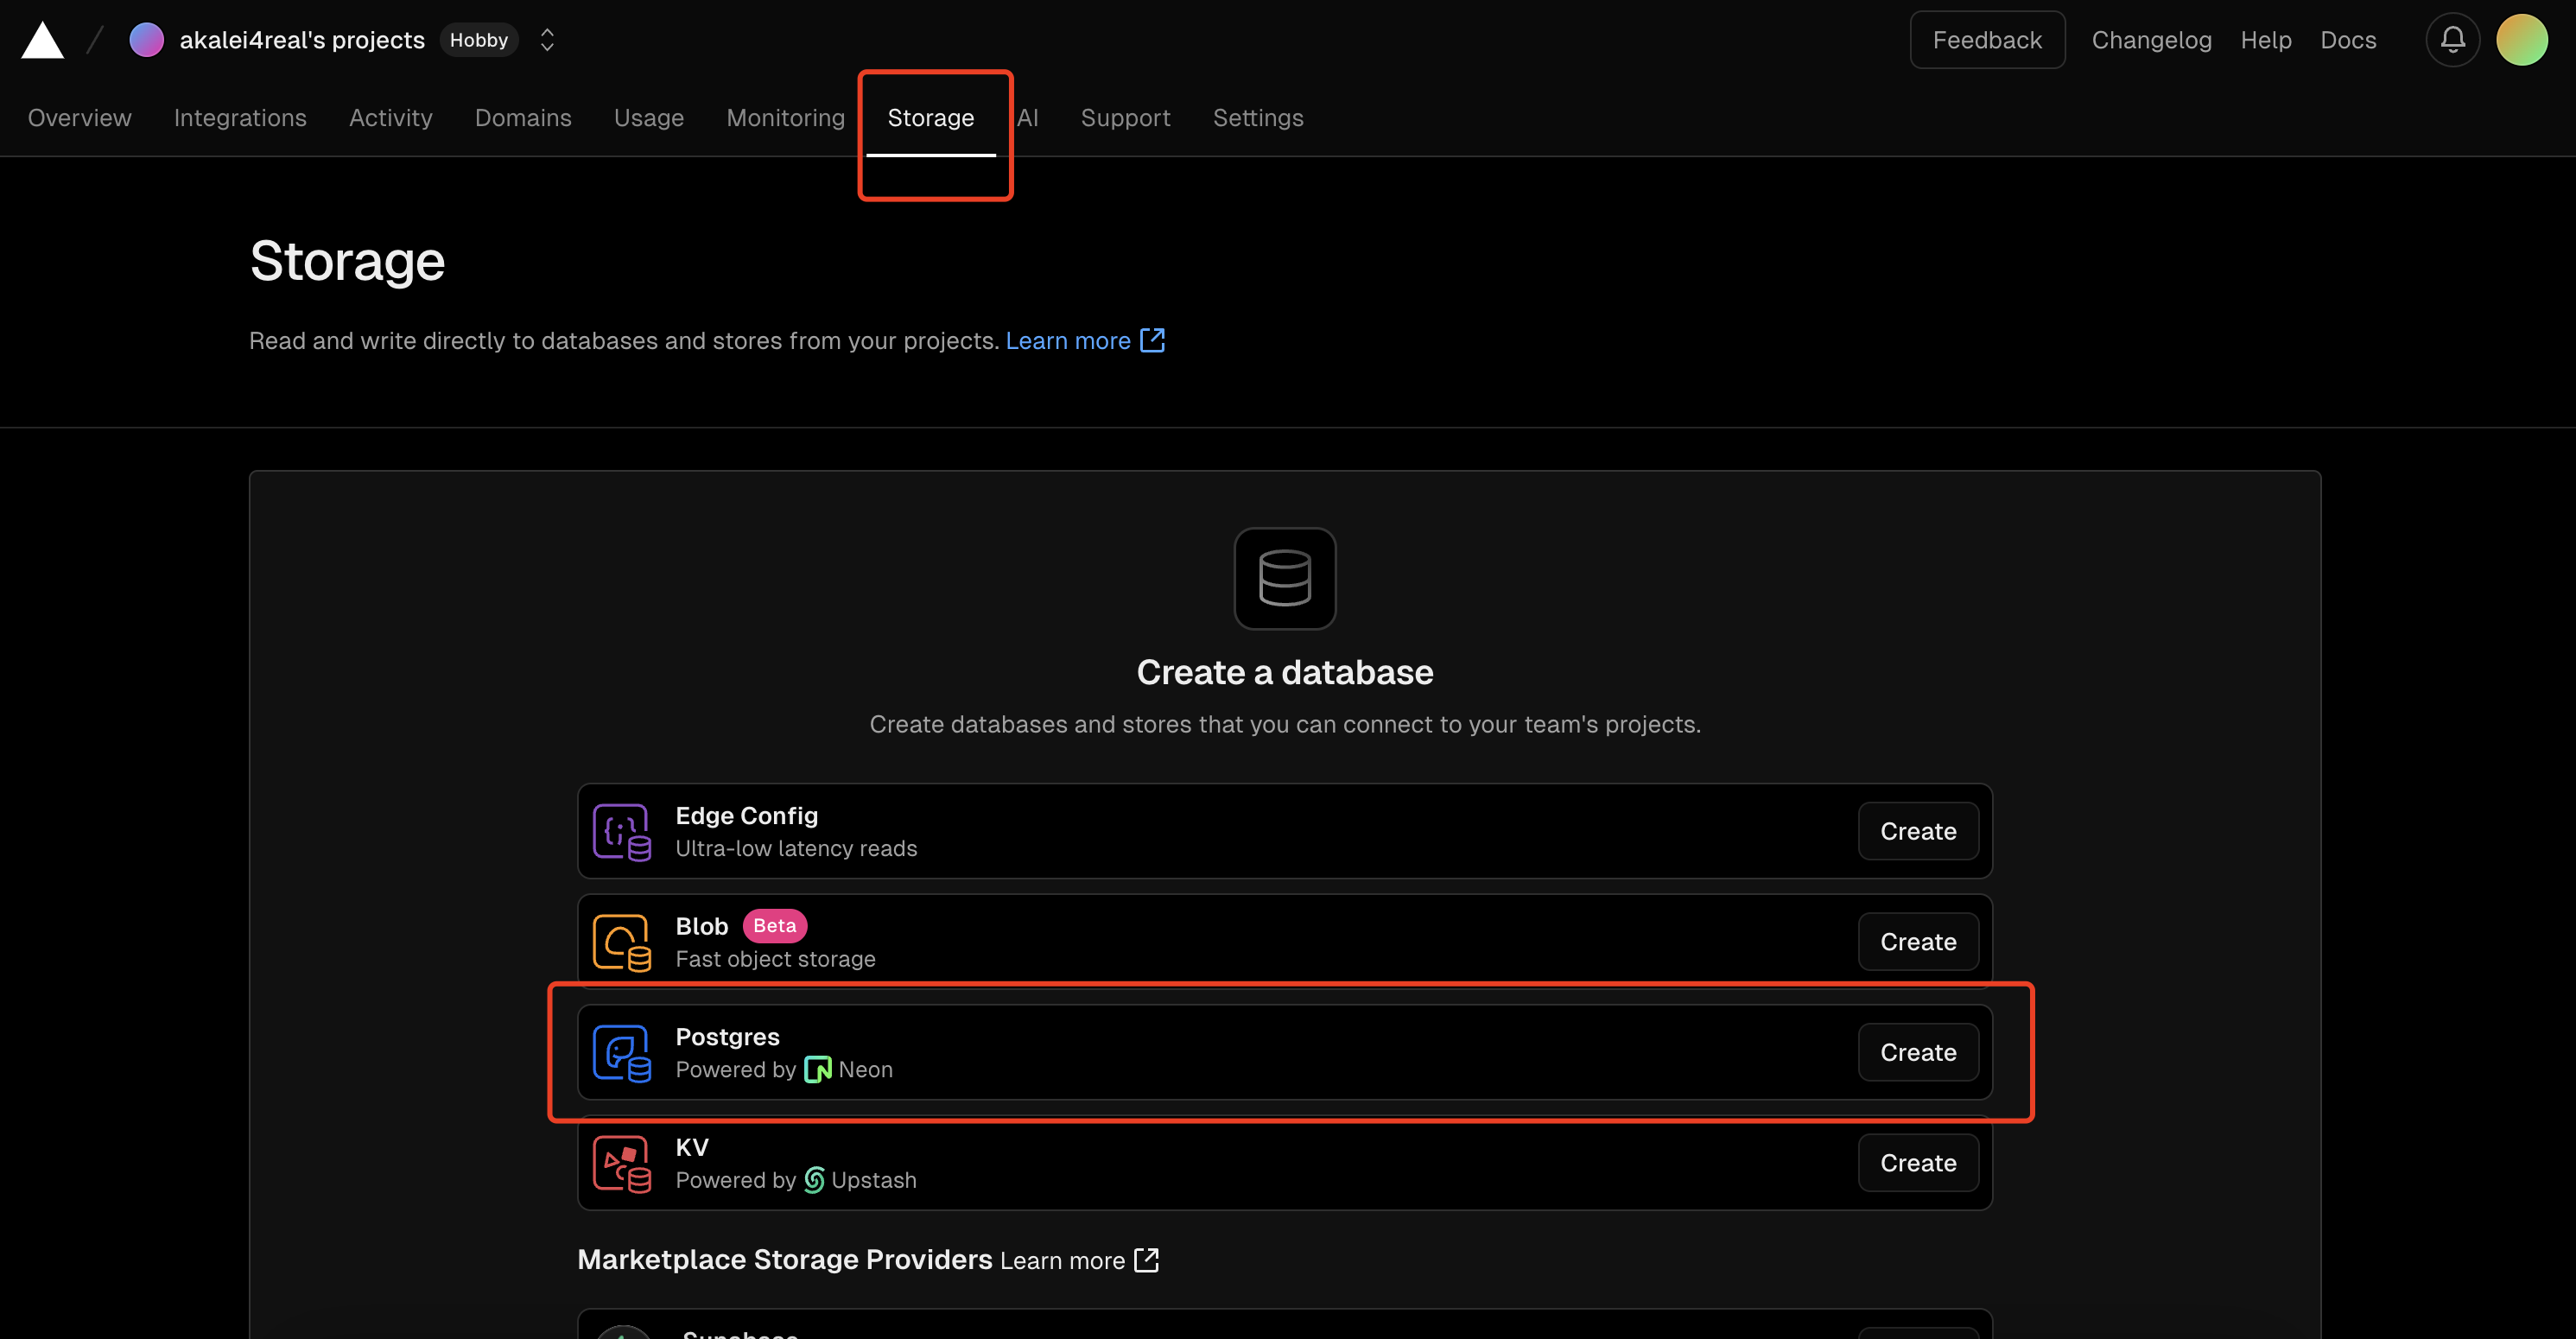The image size is (2576, 1339).
Task: Click the akalei4real's projects team name
Action: coord(302,40)
